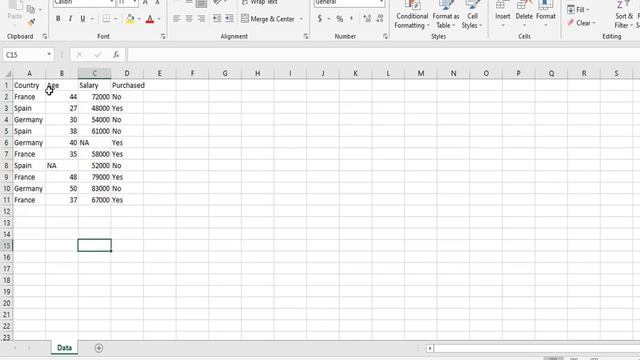Align text left

(176, 19)
